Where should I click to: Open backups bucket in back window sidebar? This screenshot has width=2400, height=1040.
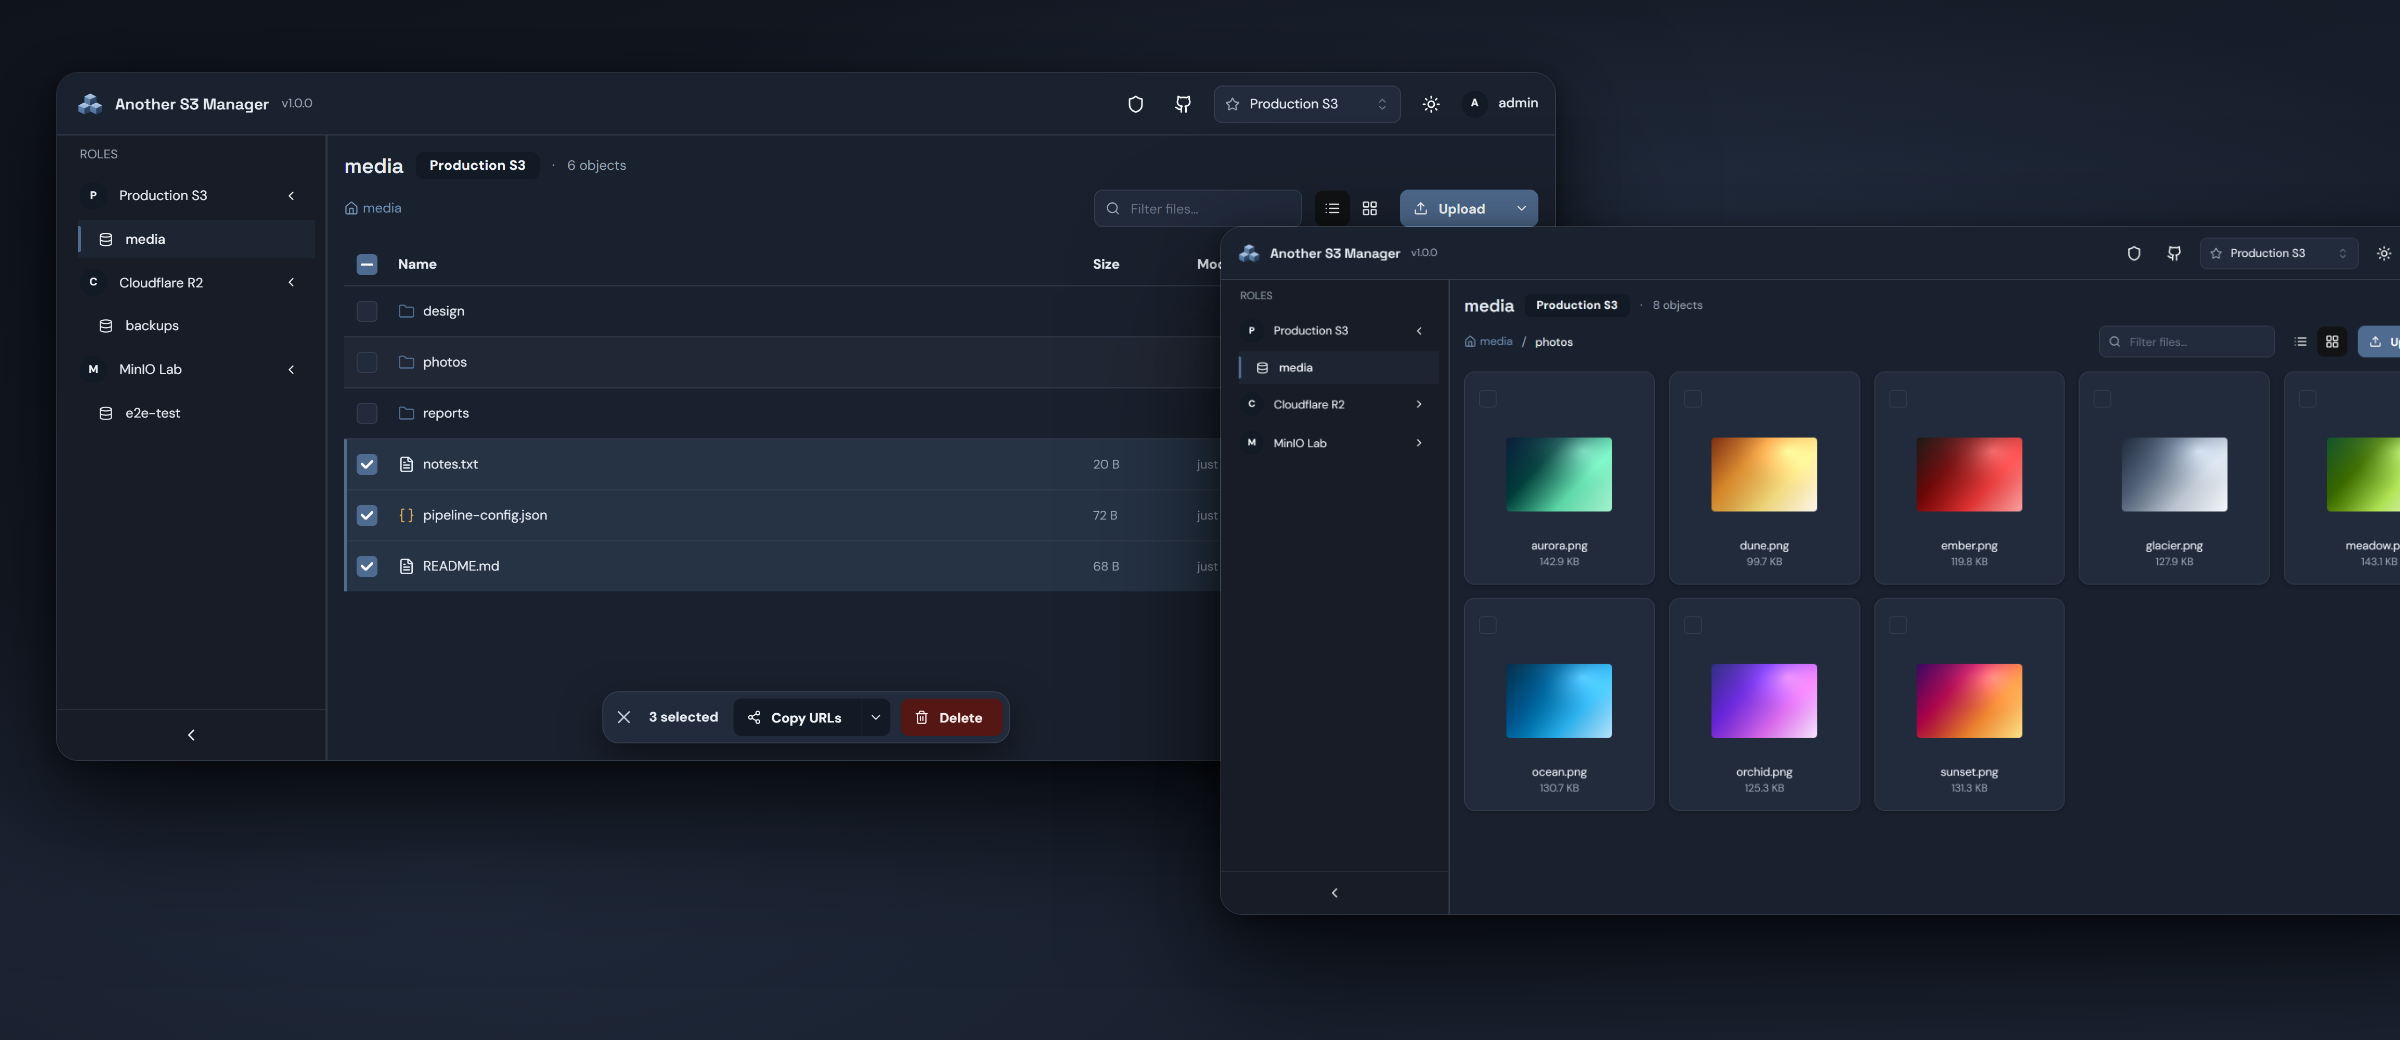point(196,326)
